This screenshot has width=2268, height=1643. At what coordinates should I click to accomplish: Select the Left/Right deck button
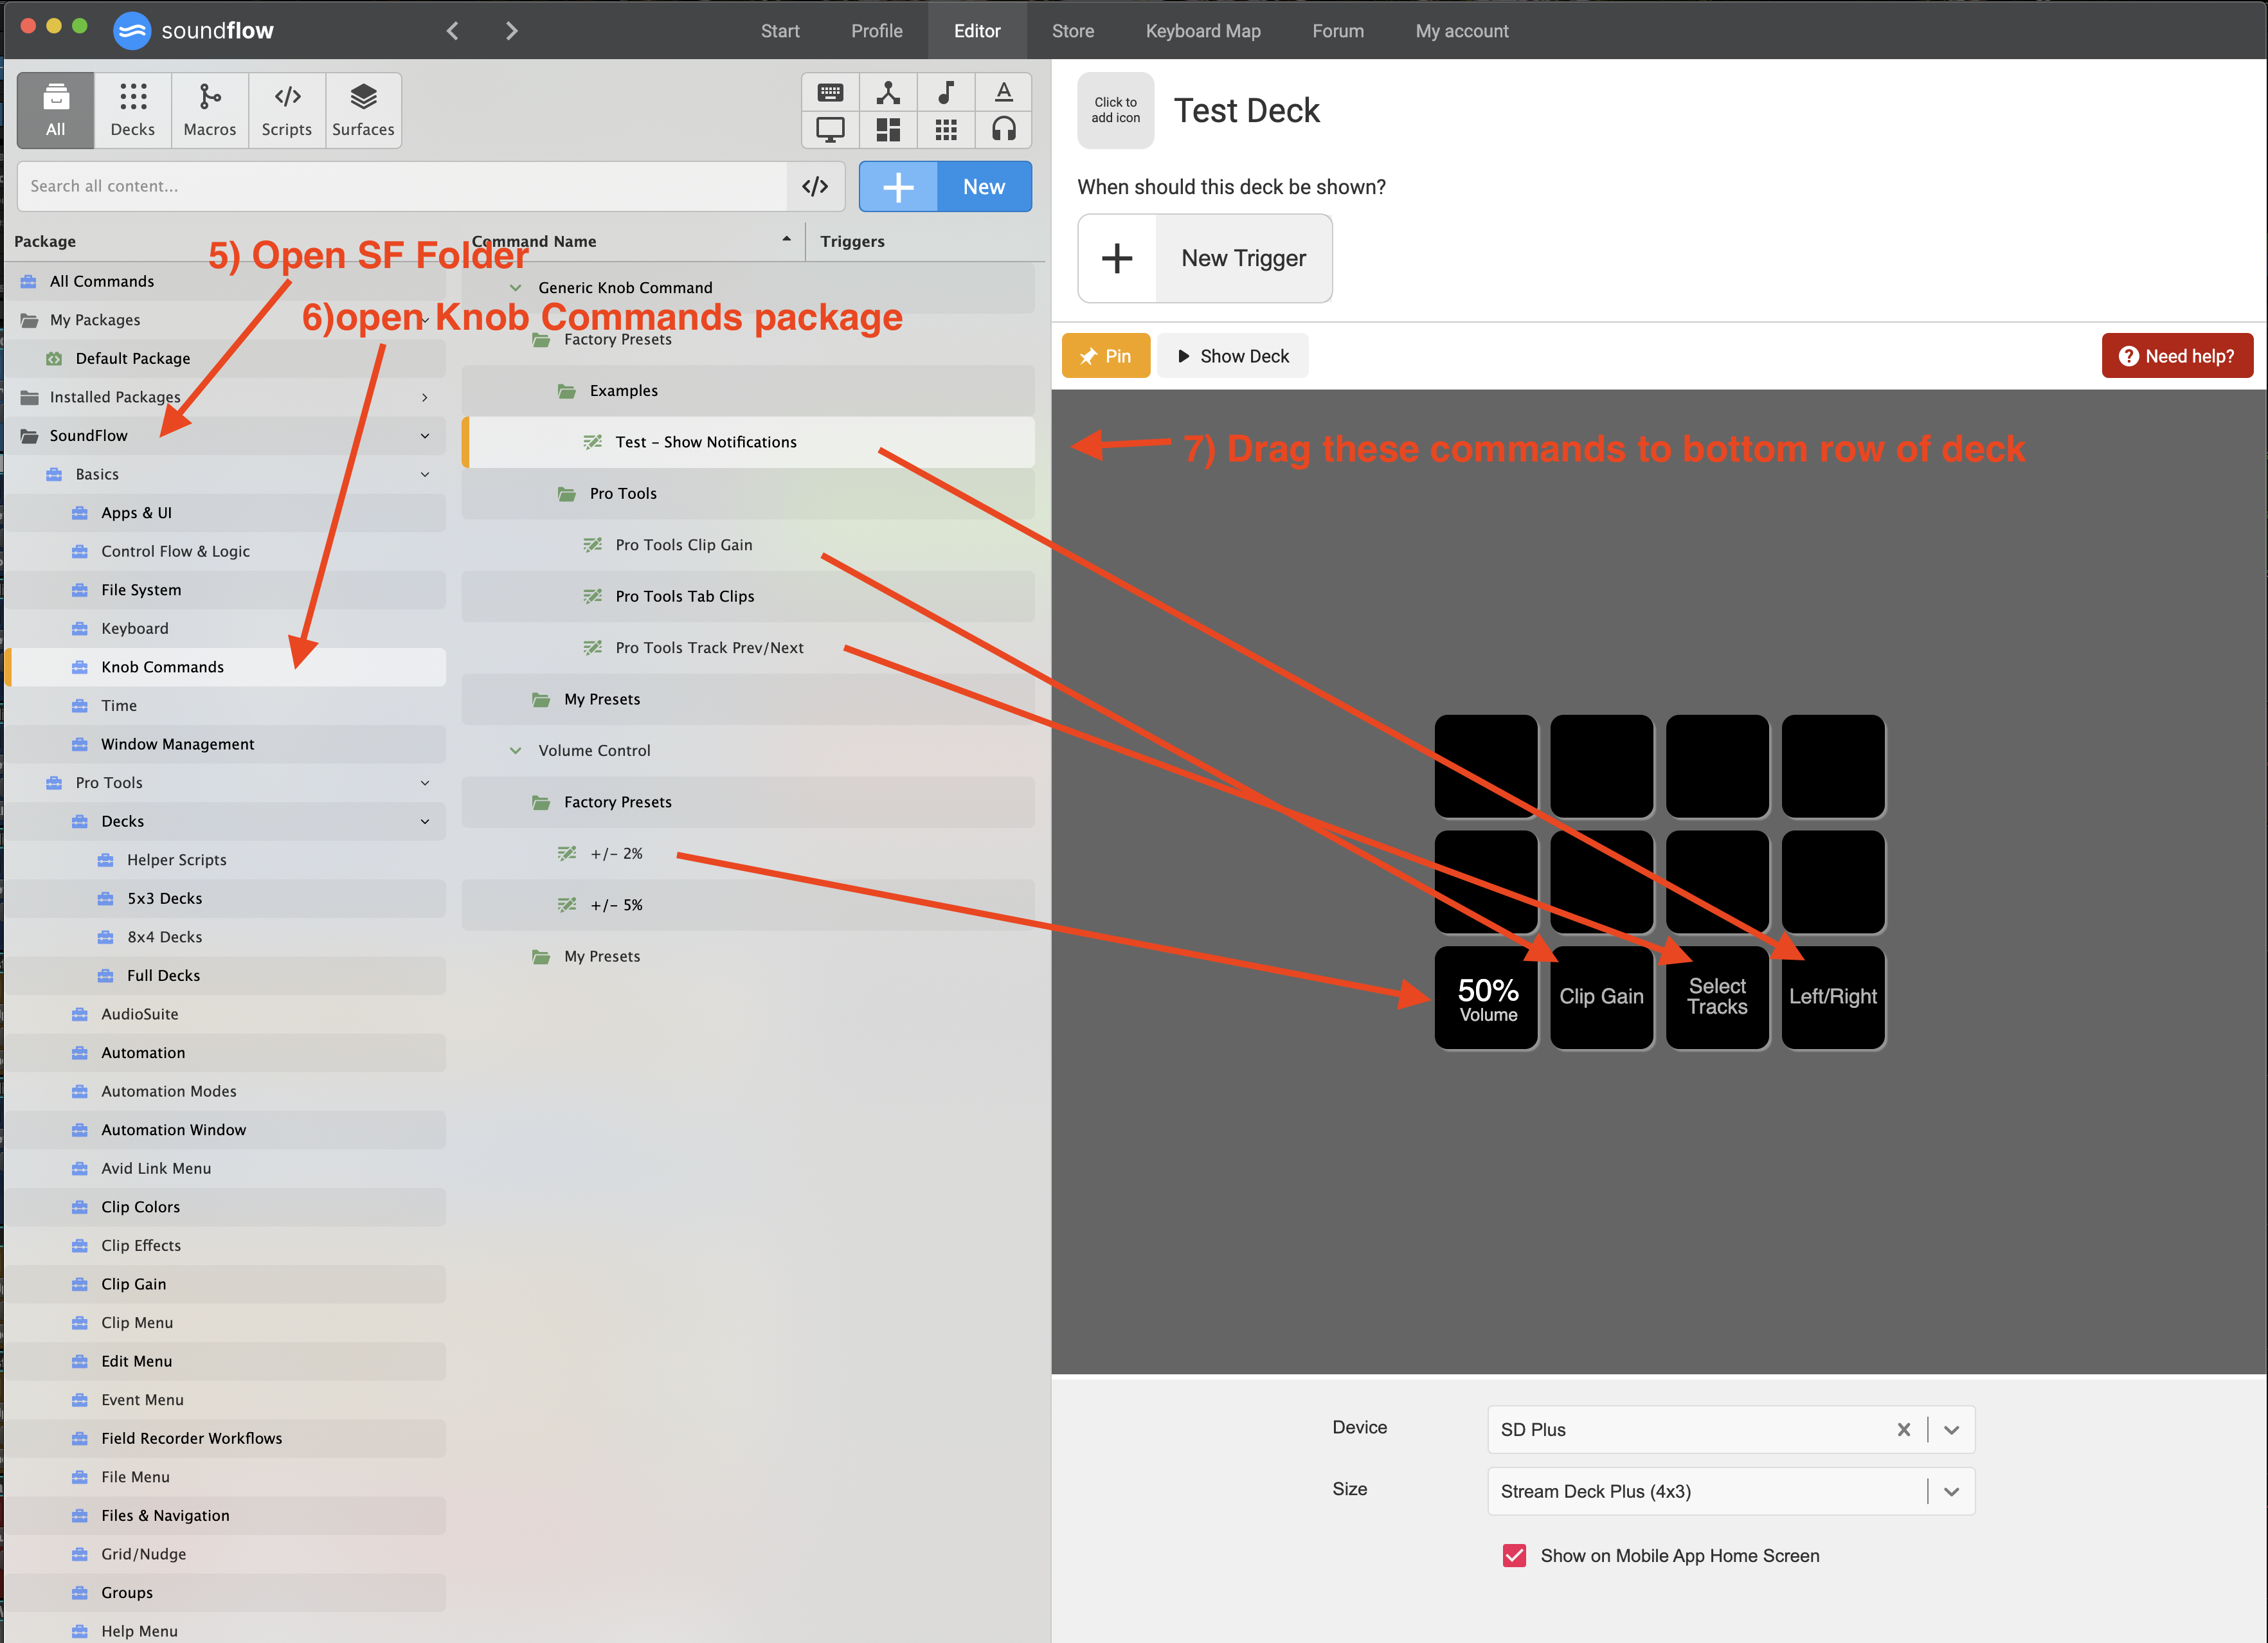tap(1833, 998)
